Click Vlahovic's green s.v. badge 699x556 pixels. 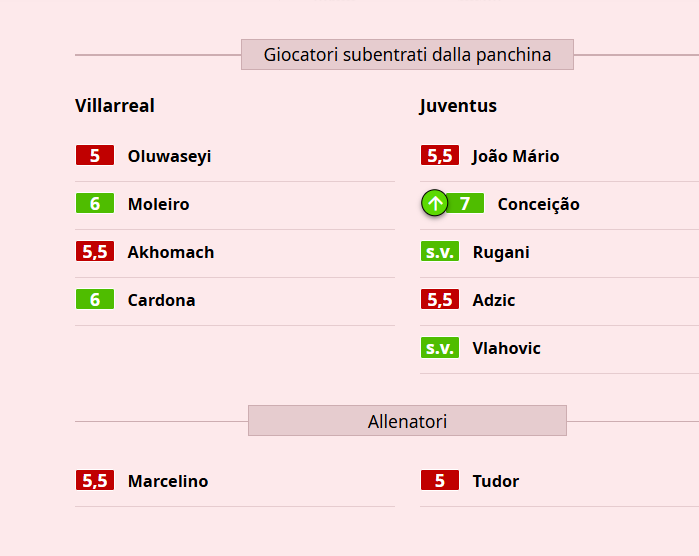coord(440,348)
